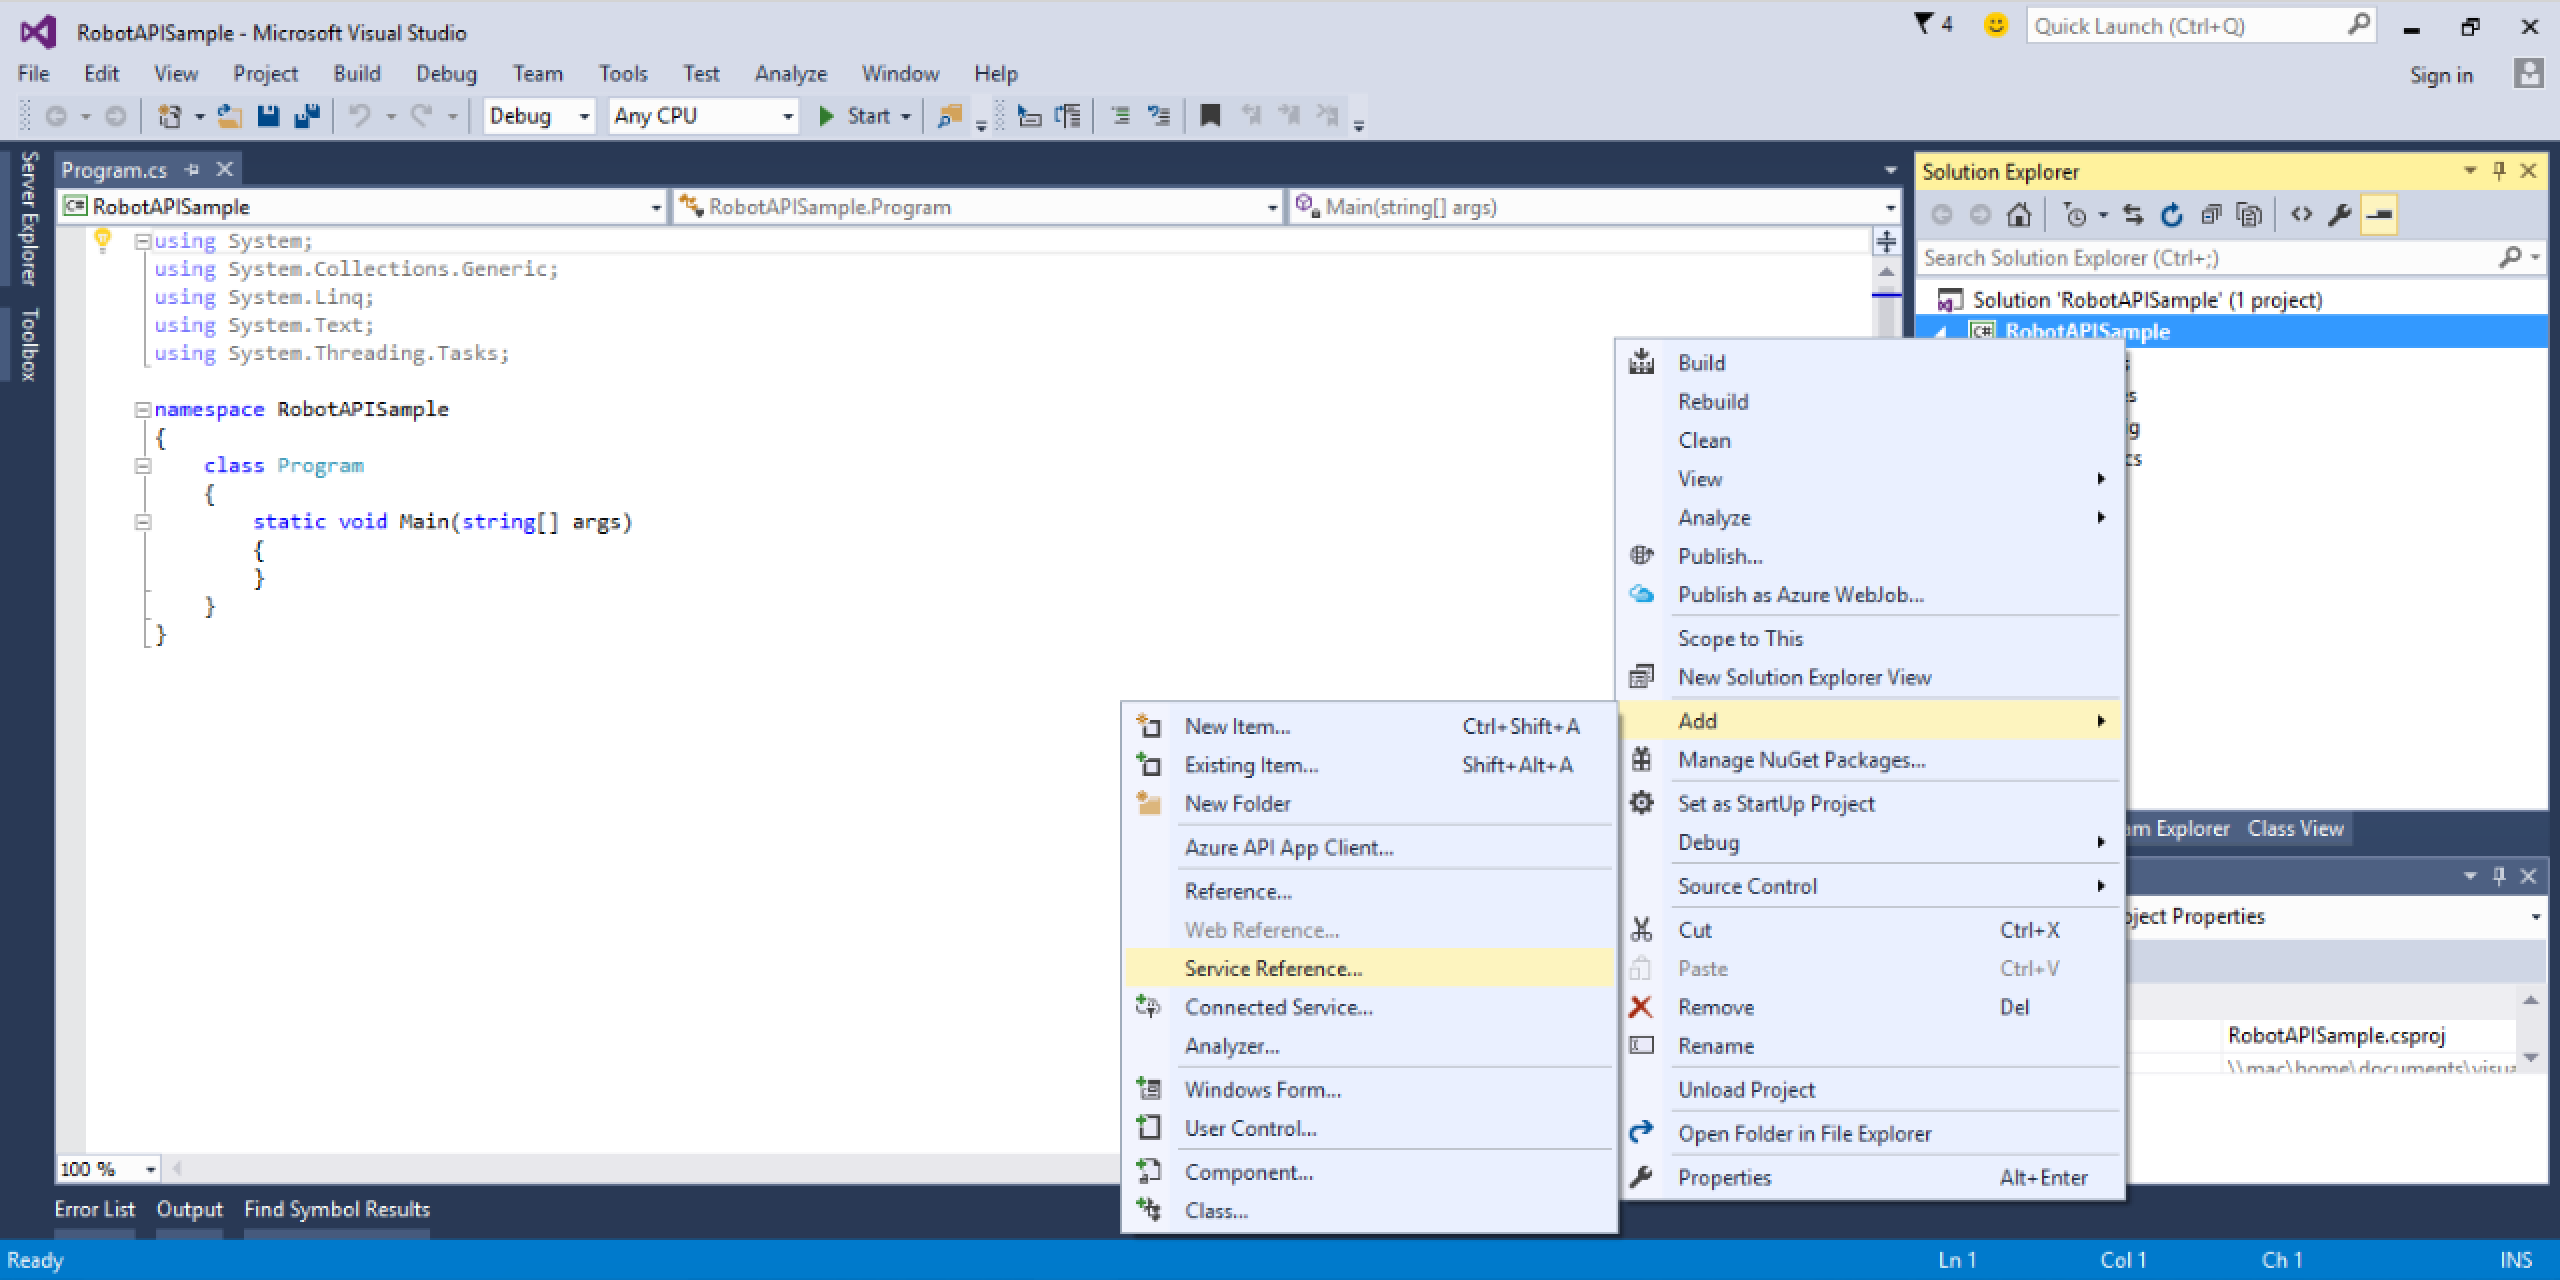The height and width of the screenshot is (1280, 2560).
Task: Click the Save All toolbar icon
Action: pos(308,116)
